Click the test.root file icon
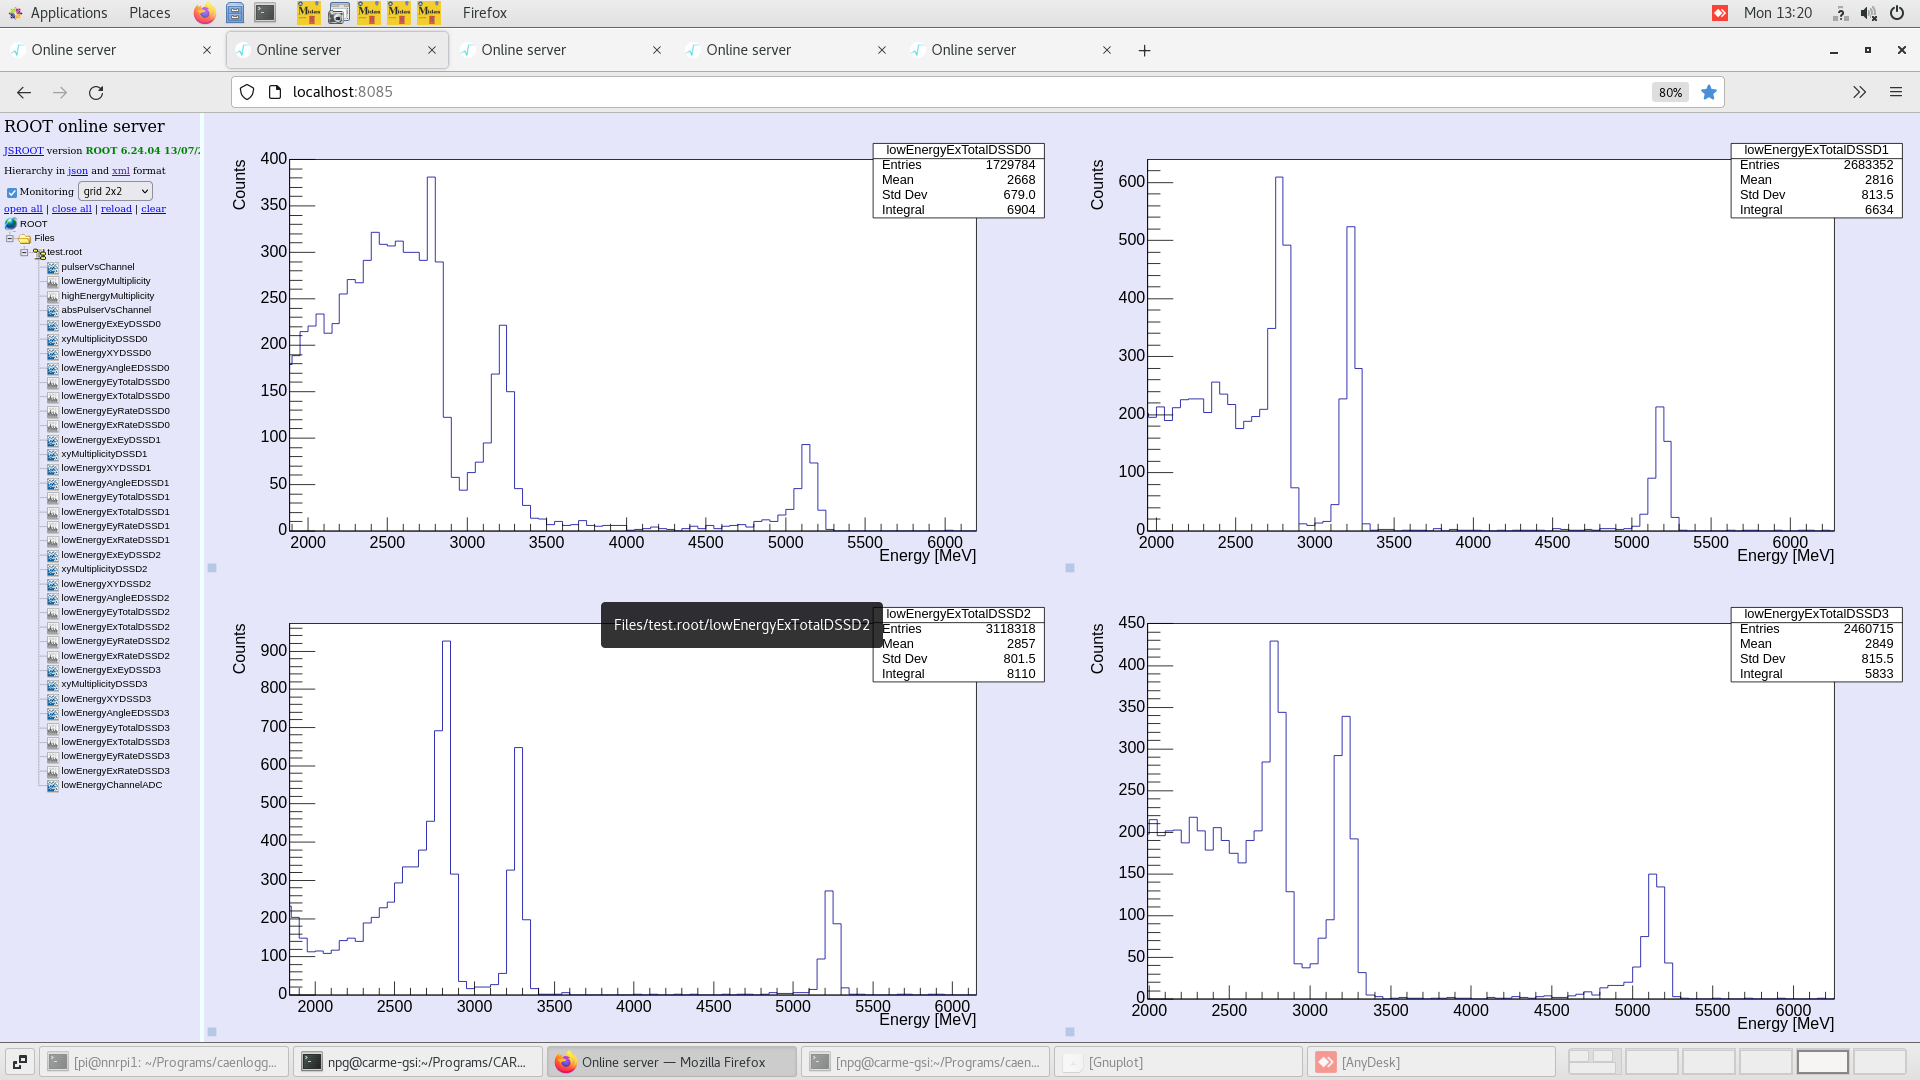Screen dimensions: 1920x1080 (39, 252)
